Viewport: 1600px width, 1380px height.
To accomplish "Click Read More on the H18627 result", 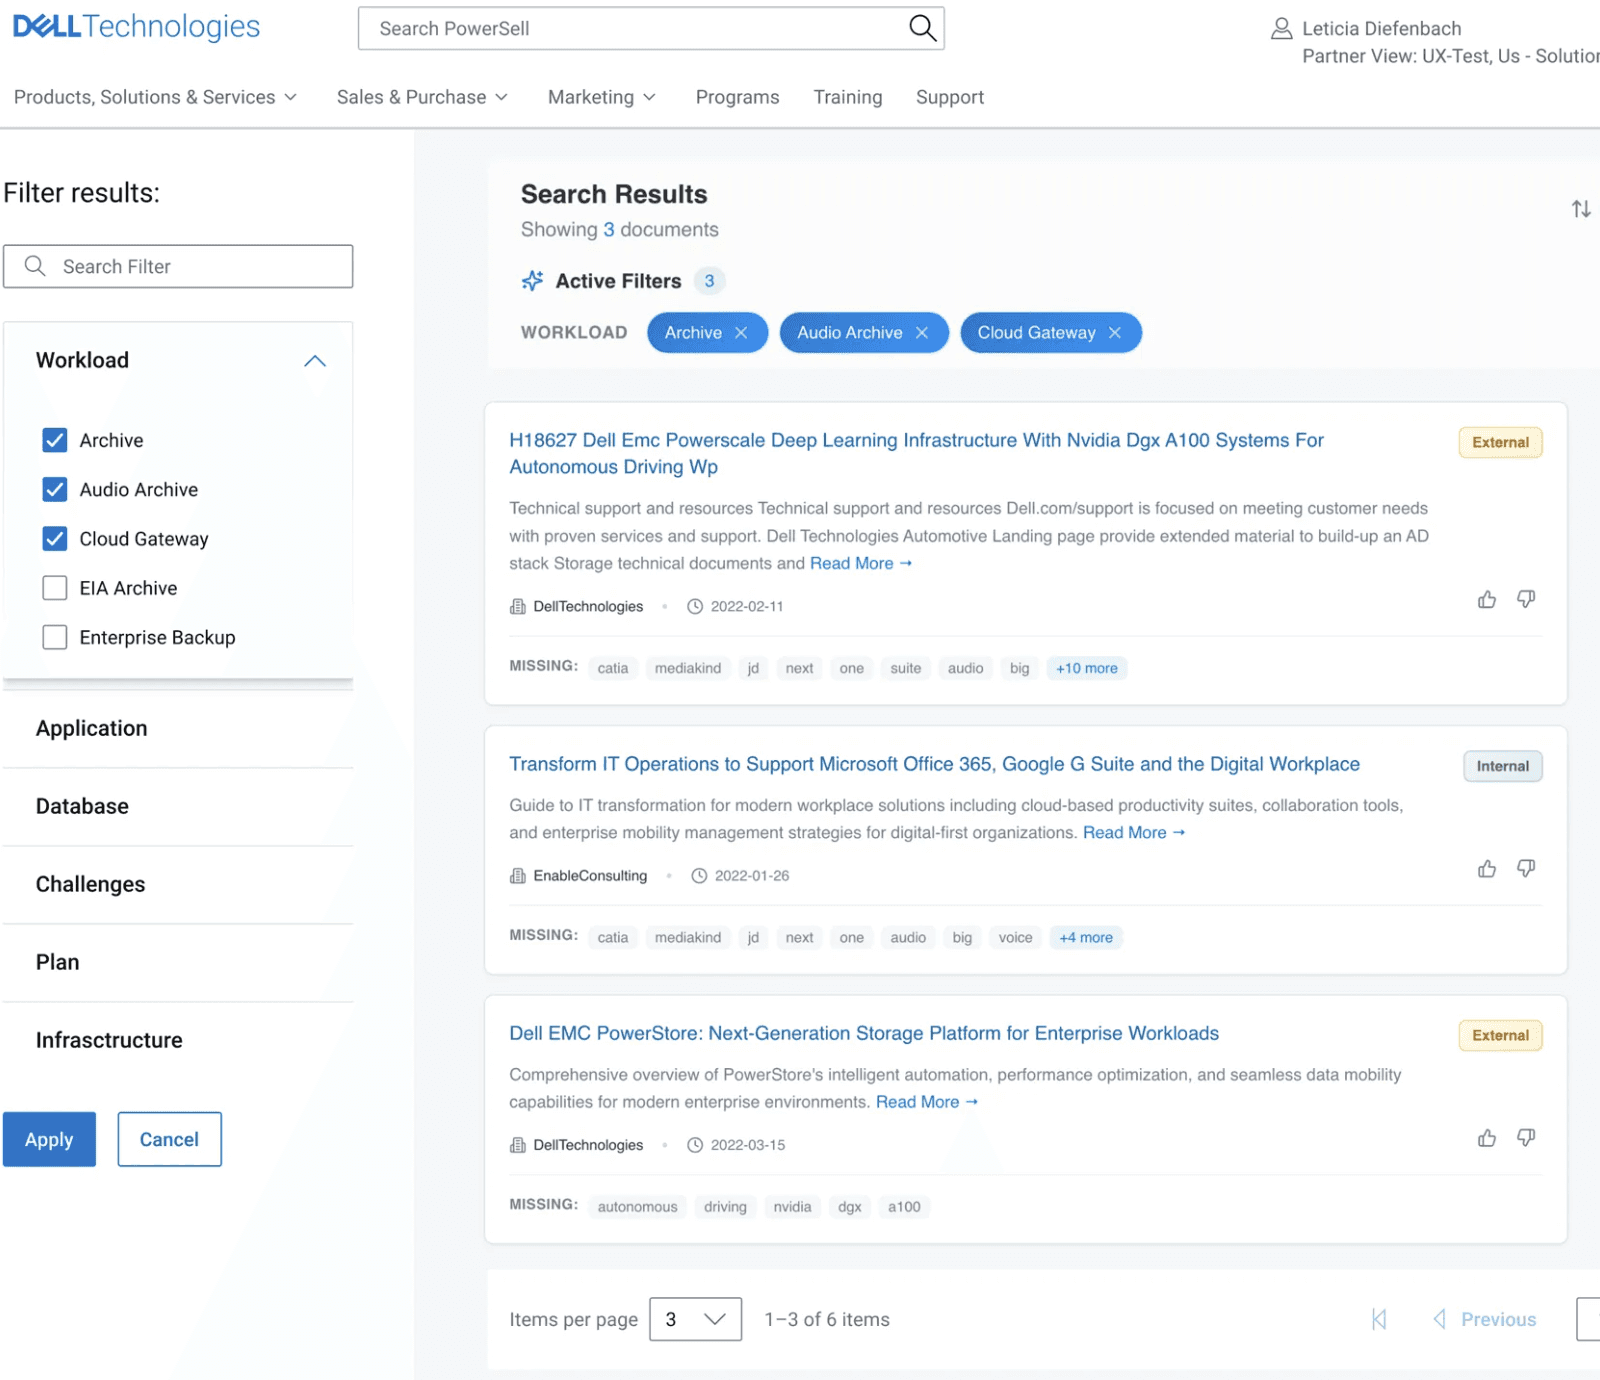I will click(861, 563).
